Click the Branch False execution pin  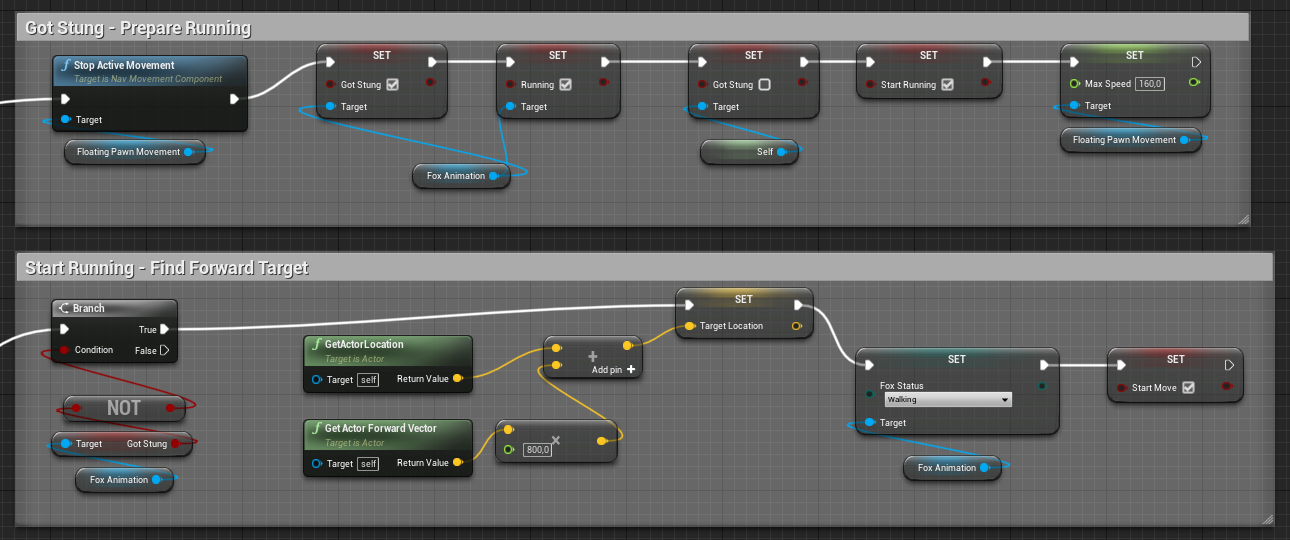[x=164, y=350]
